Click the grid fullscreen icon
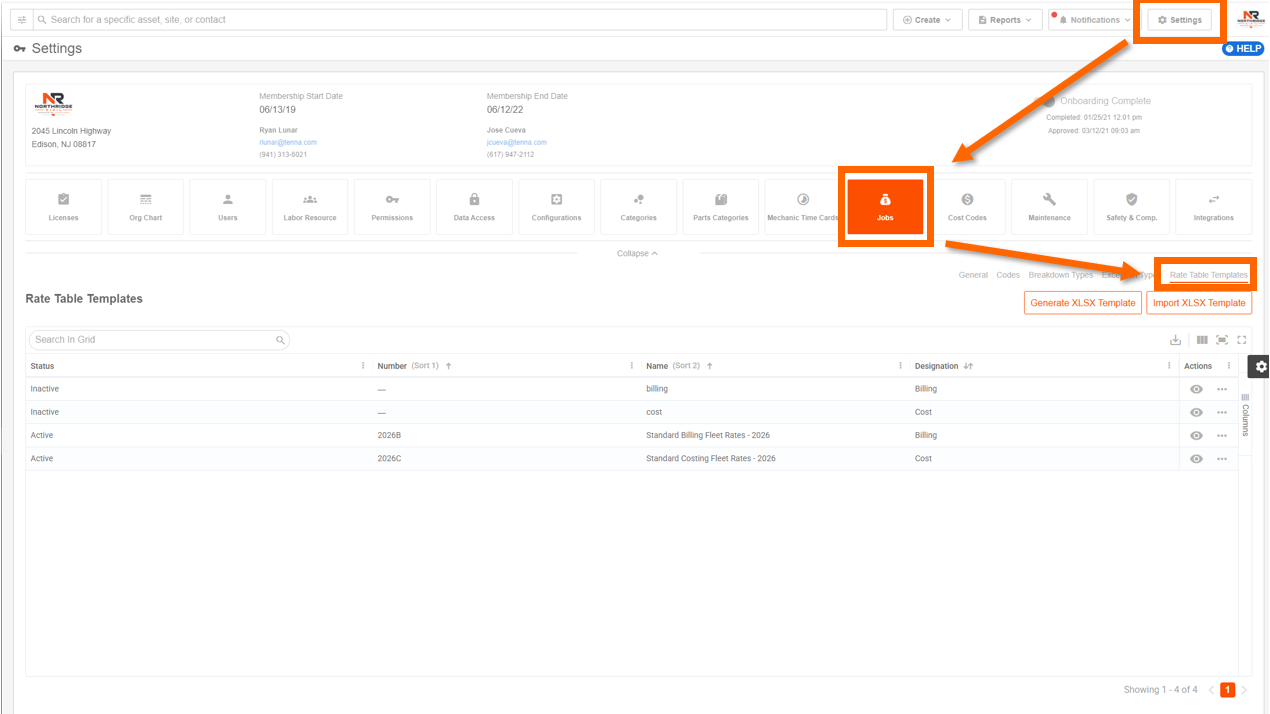Image resolution: width=1270 pixels, height=714 pixels. (1242, 340)
